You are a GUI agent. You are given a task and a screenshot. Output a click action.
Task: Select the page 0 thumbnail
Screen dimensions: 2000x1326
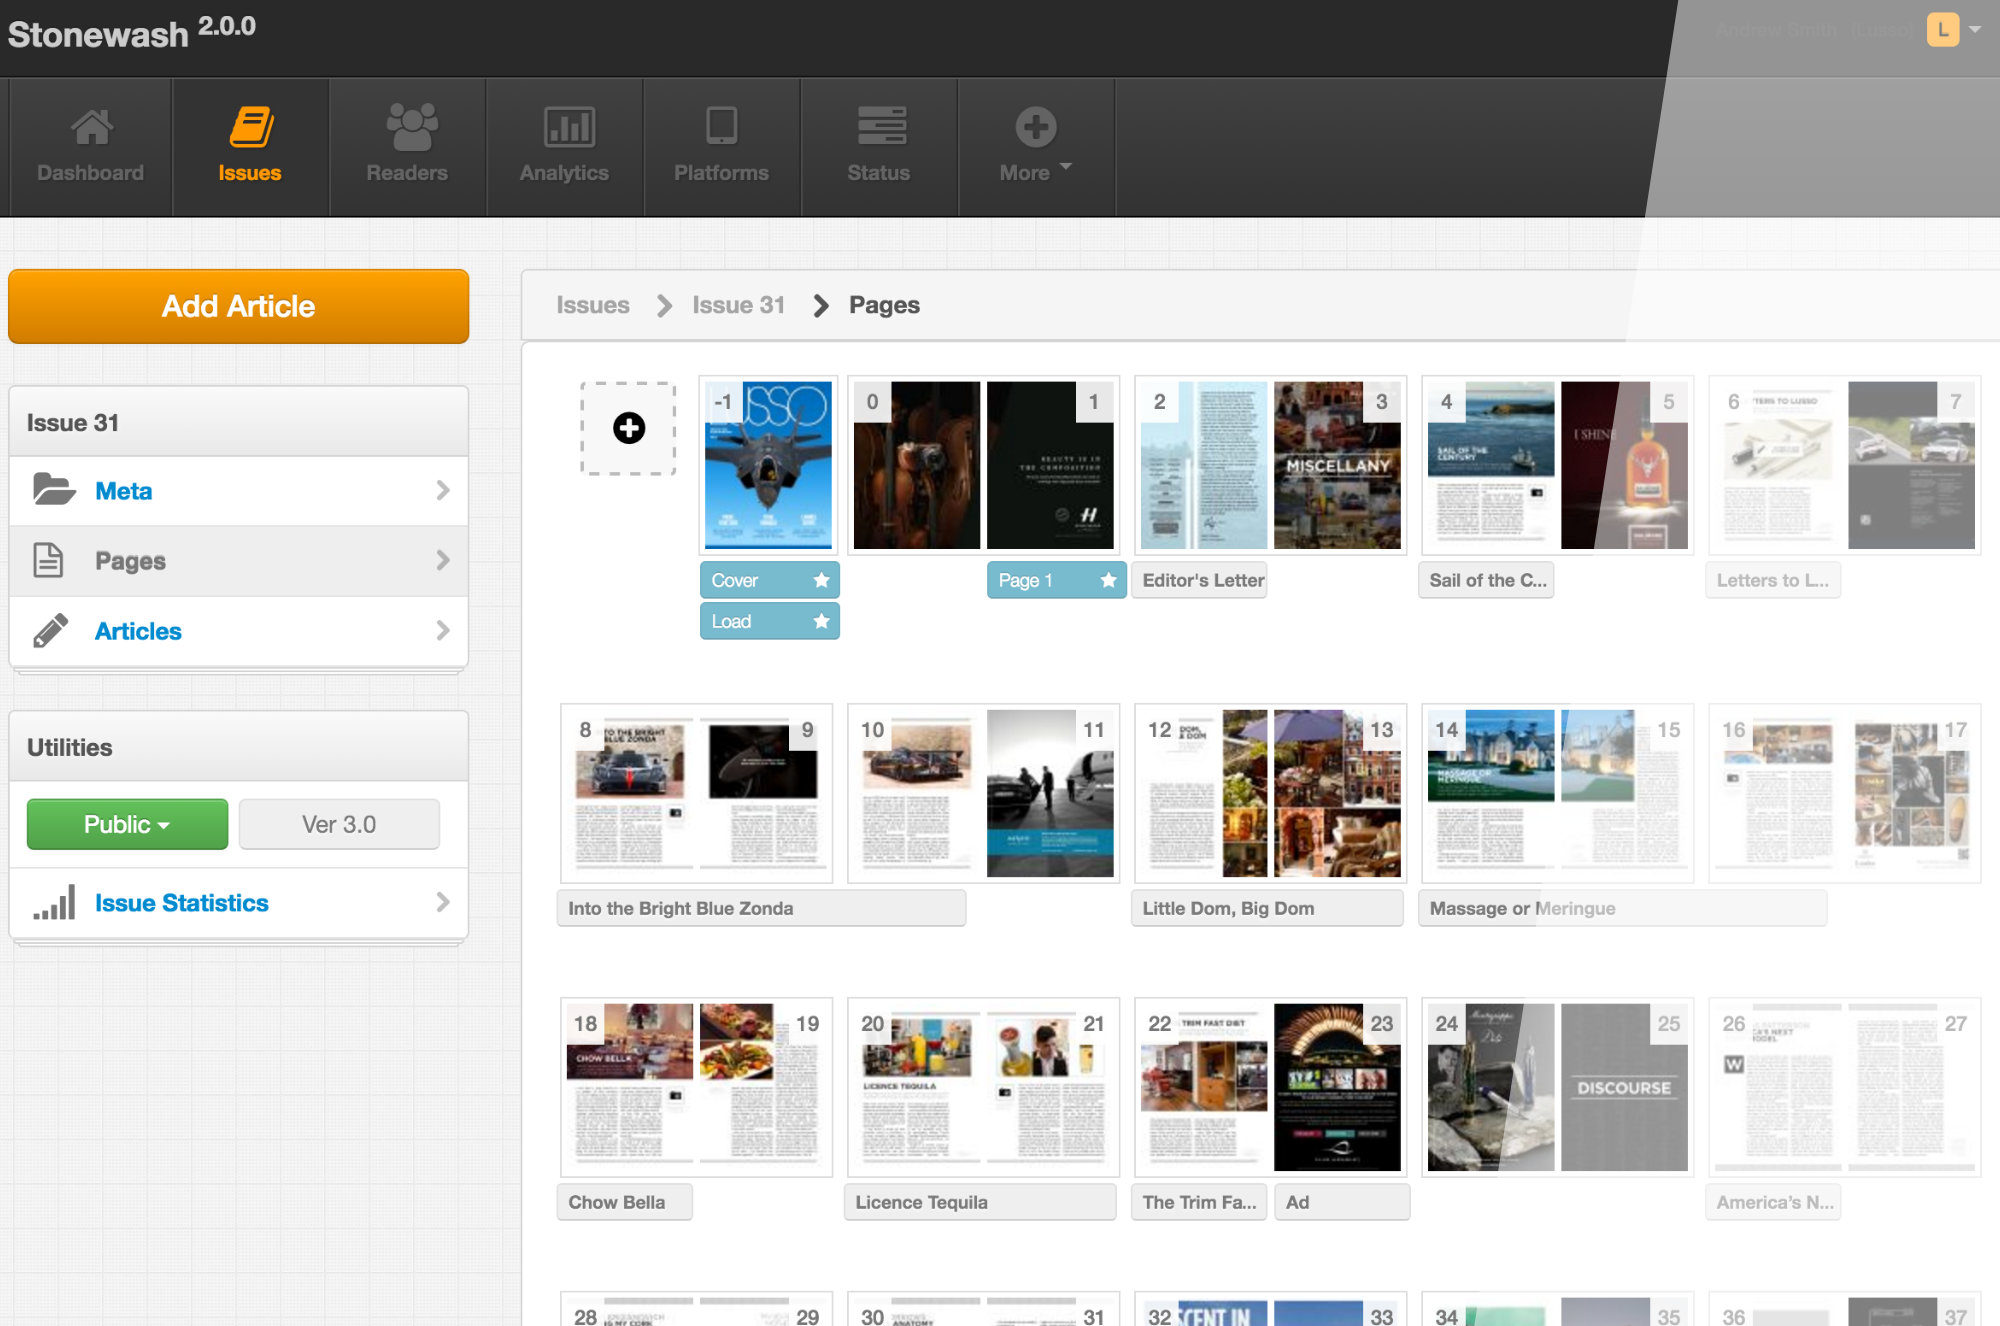[916, 465]
